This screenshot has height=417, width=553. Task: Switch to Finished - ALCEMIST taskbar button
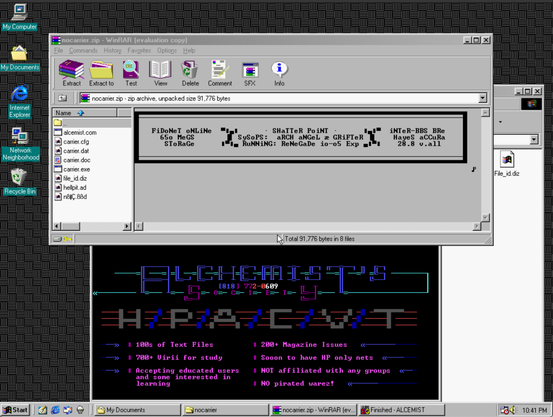pos(402,410)
